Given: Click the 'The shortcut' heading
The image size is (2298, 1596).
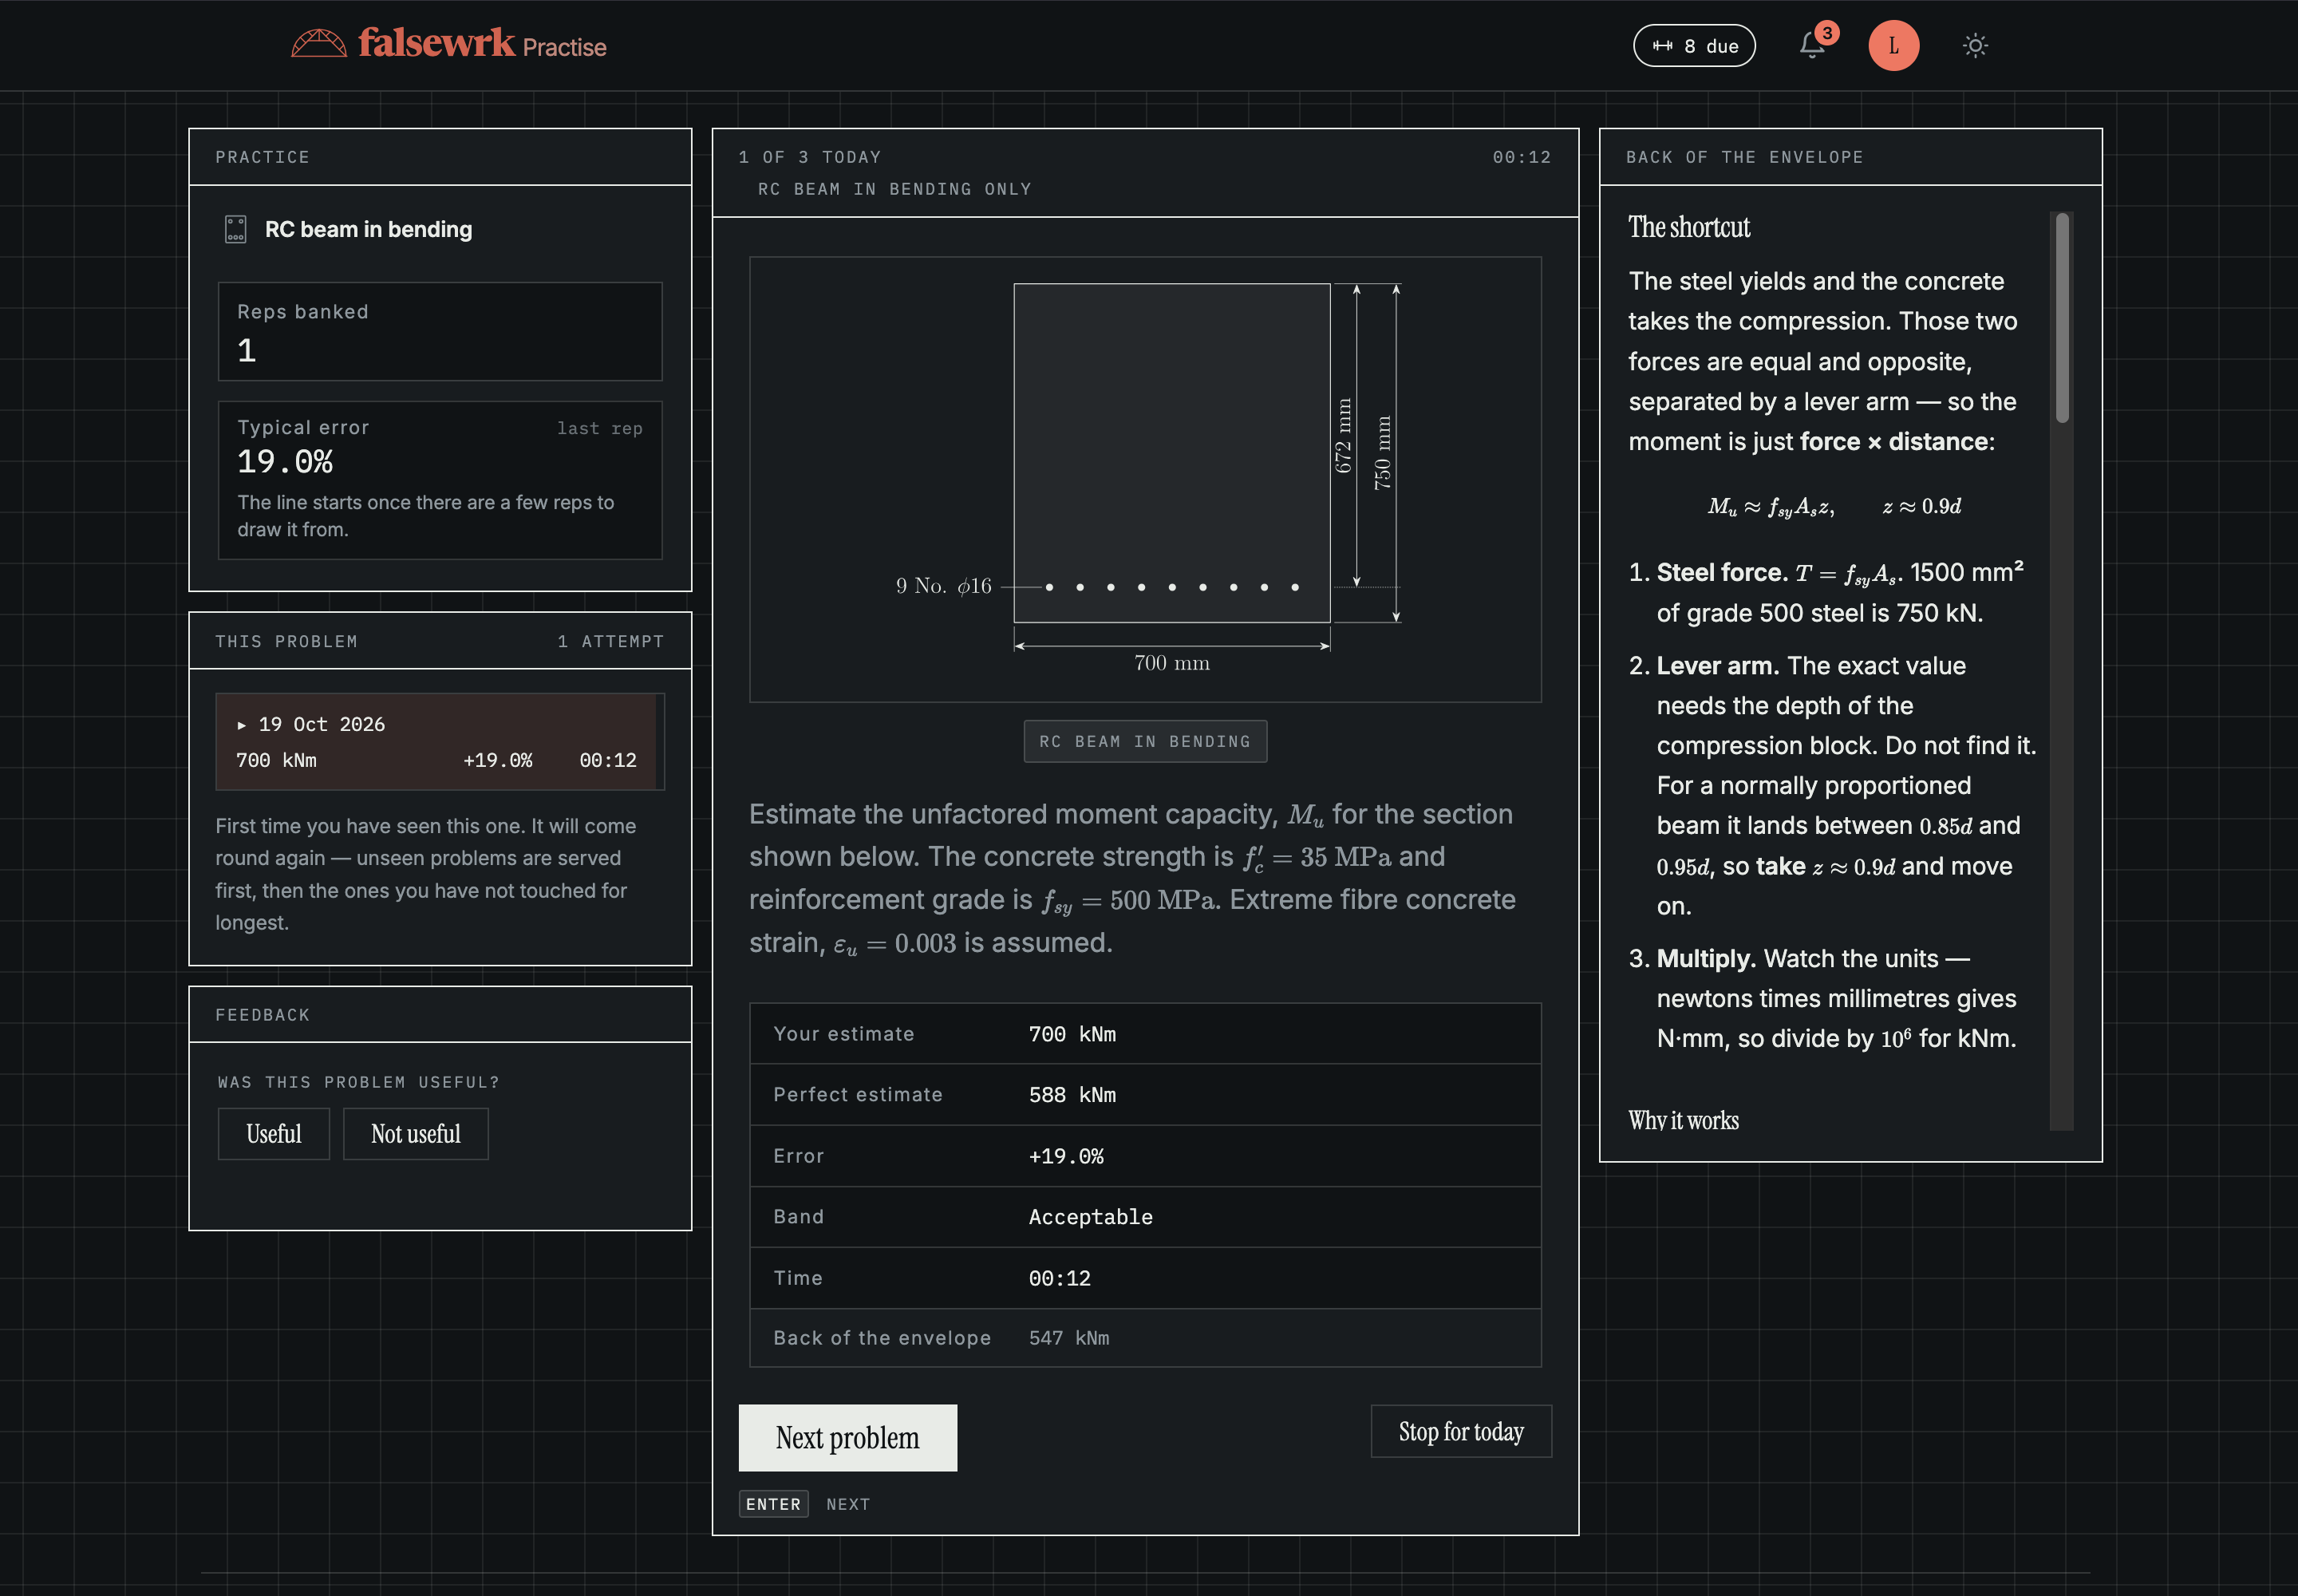Looking at the screenshot, I should [1689, 227].
